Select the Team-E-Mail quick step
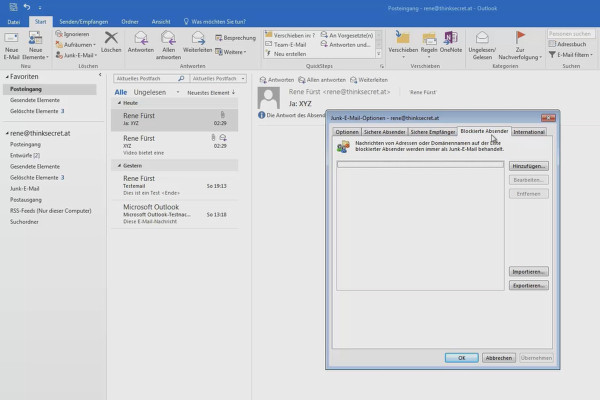 [x=286, y=44]
